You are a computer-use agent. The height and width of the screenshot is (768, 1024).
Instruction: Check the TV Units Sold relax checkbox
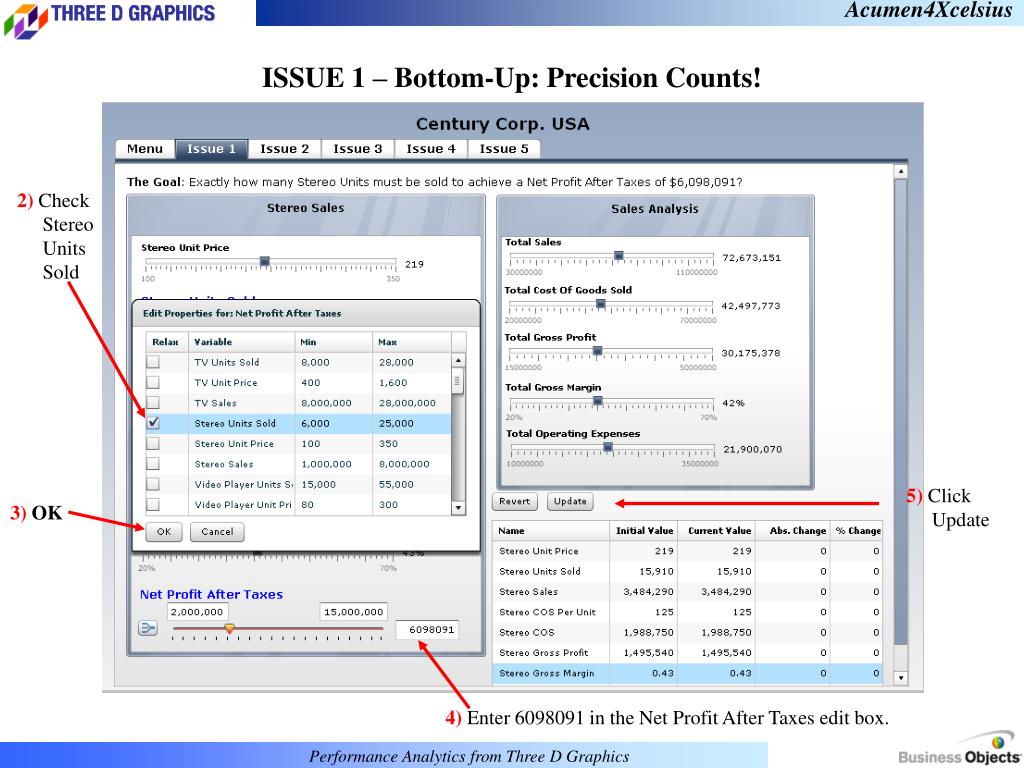153,362
